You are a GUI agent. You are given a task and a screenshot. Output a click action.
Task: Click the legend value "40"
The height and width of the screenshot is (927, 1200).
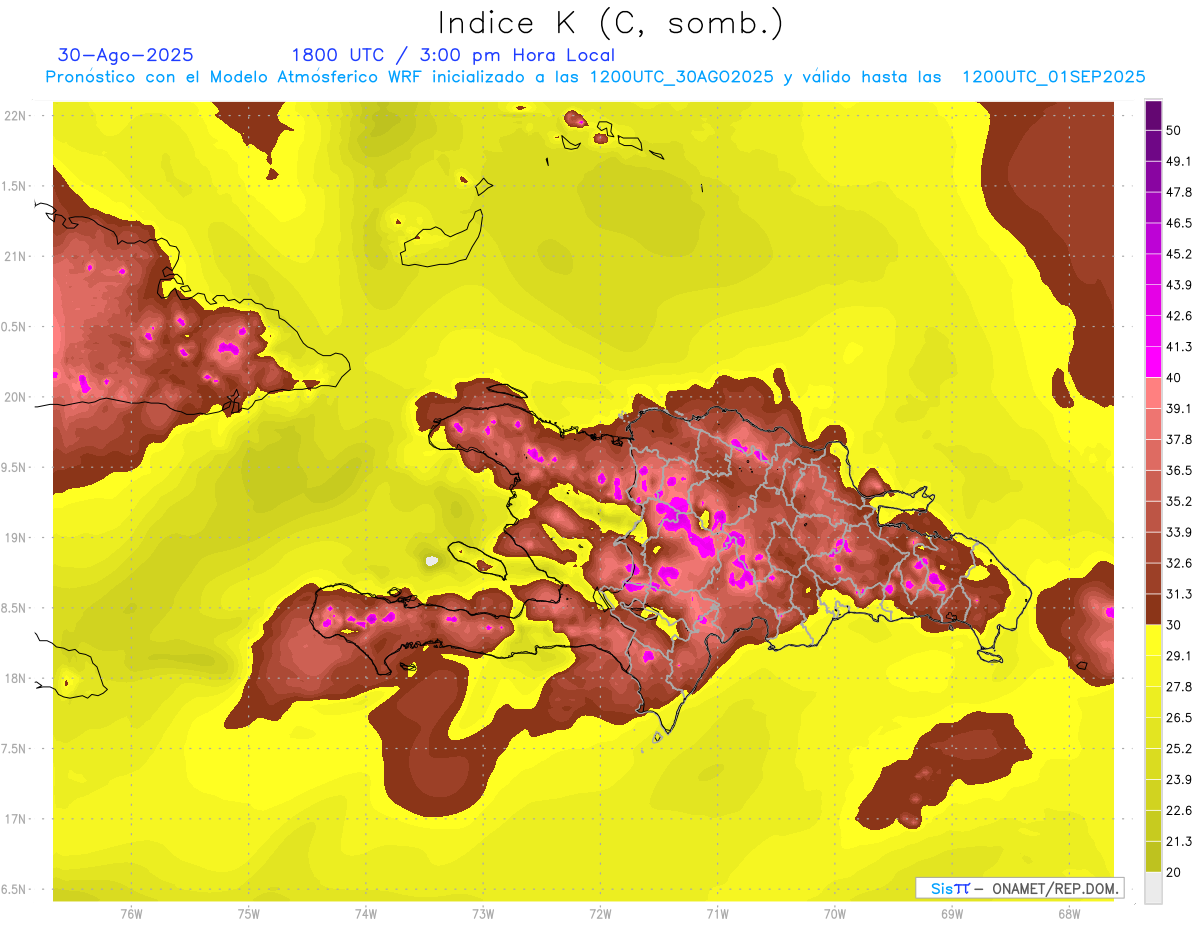(1175, 377)
